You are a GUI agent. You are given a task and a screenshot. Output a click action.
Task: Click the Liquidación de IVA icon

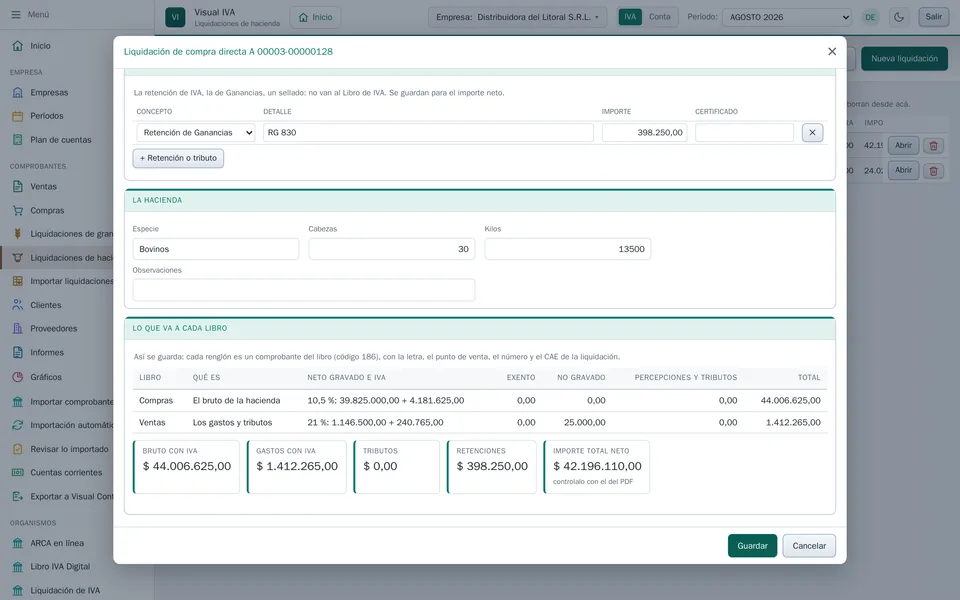point(18,590)
